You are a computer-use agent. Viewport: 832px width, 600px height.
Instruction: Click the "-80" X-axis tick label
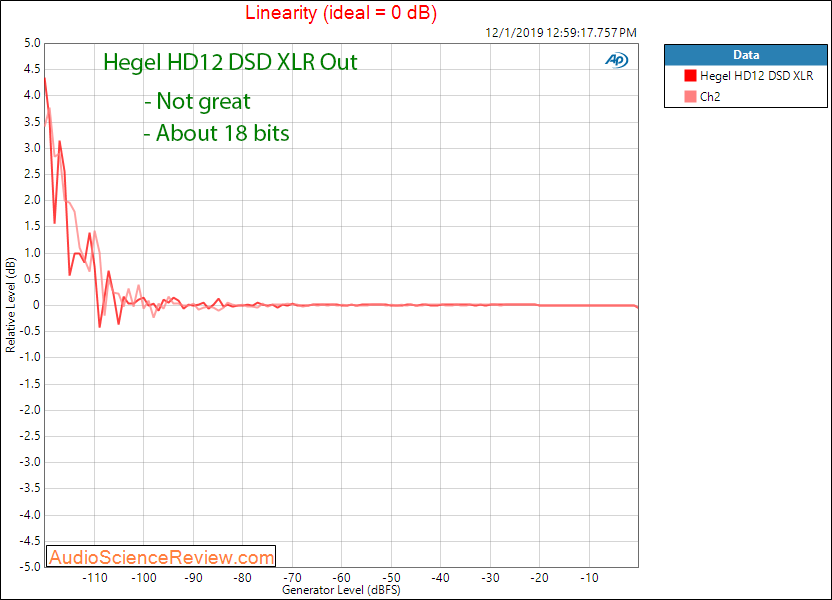[242, 578]
